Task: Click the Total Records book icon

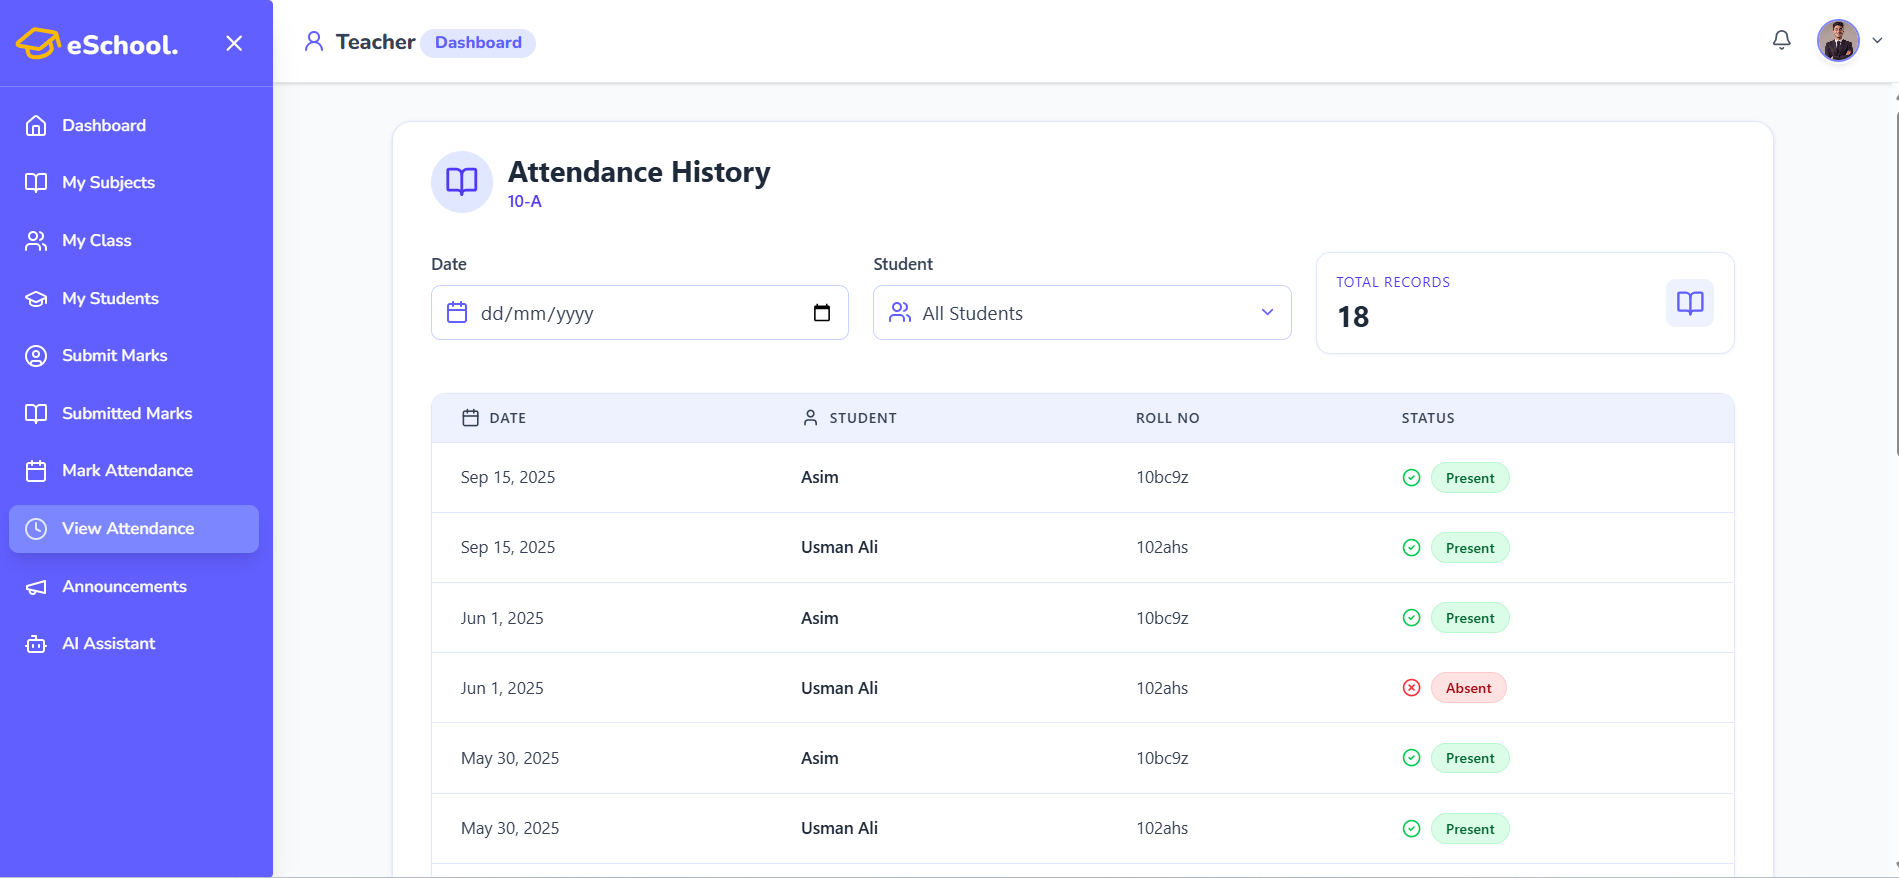Action: click(x=1690, y=303)
